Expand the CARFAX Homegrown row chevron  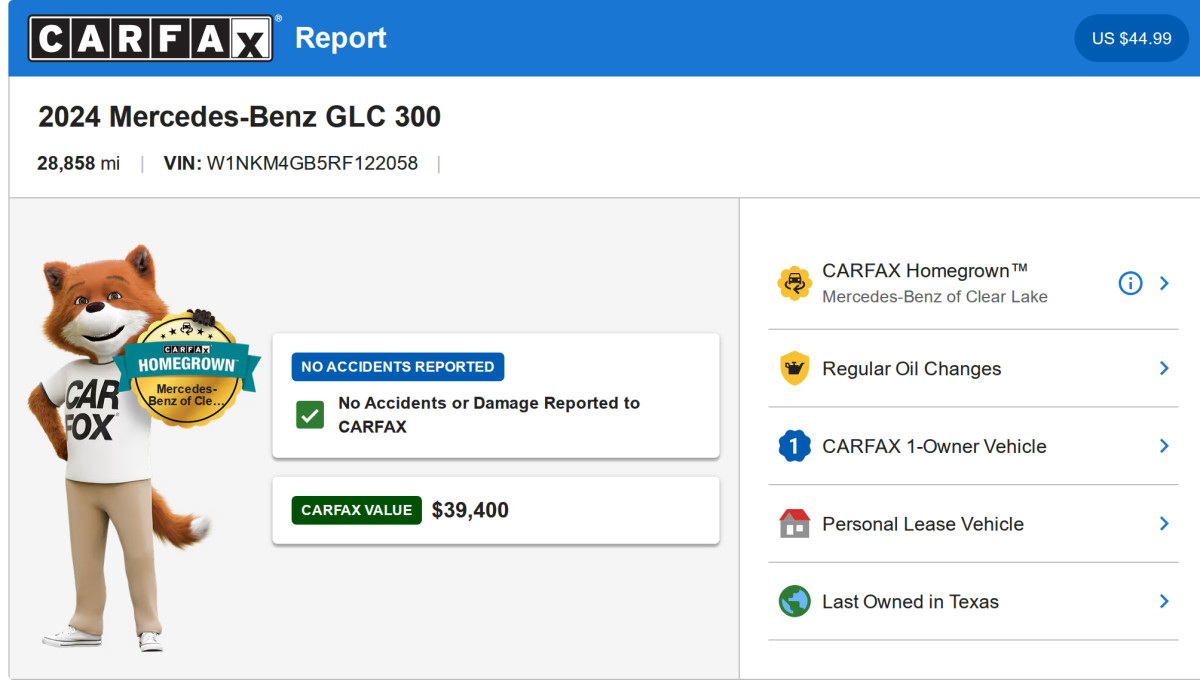click(x=1164, y=283)
